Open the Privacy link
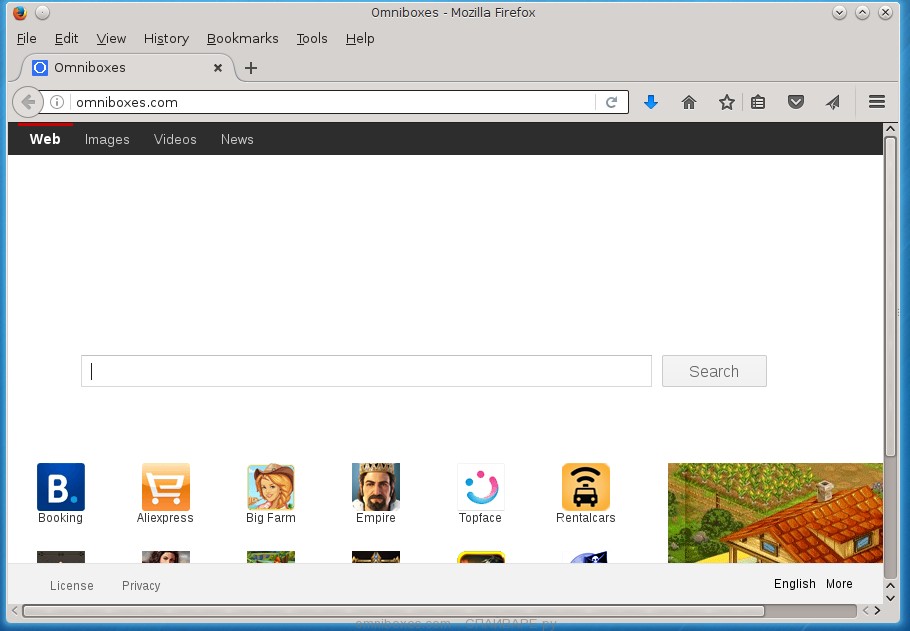The height and width of the screenshot is (631, 910). [140, 585]
